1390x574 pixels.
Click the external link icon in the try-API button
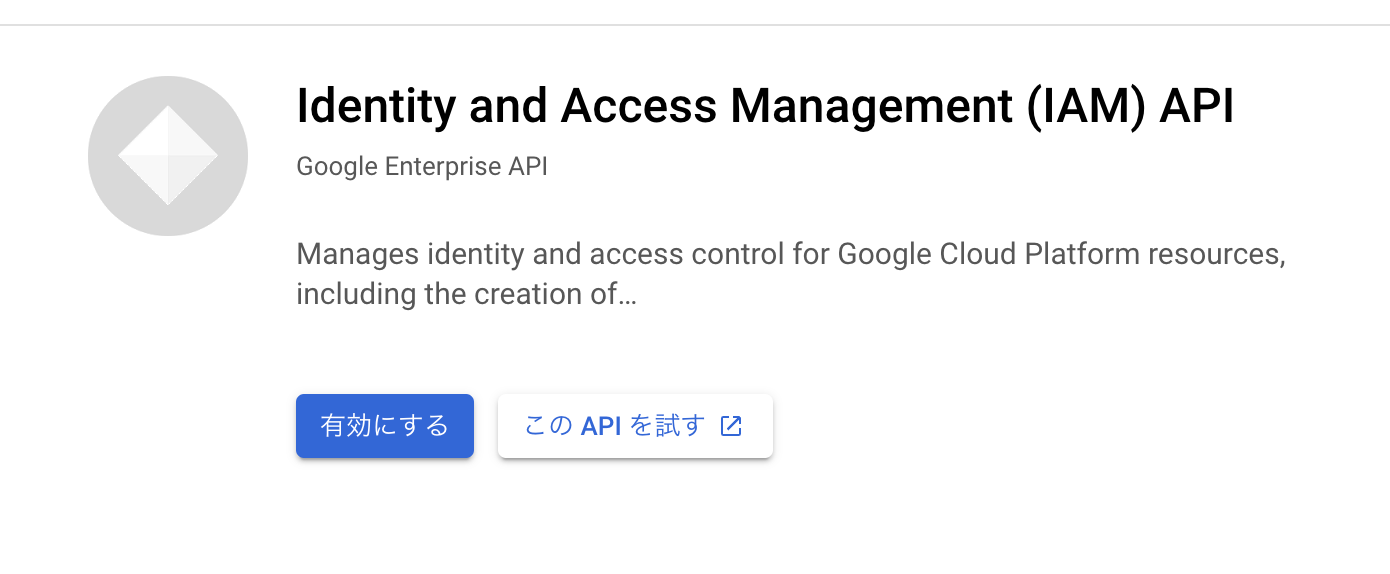731,426
